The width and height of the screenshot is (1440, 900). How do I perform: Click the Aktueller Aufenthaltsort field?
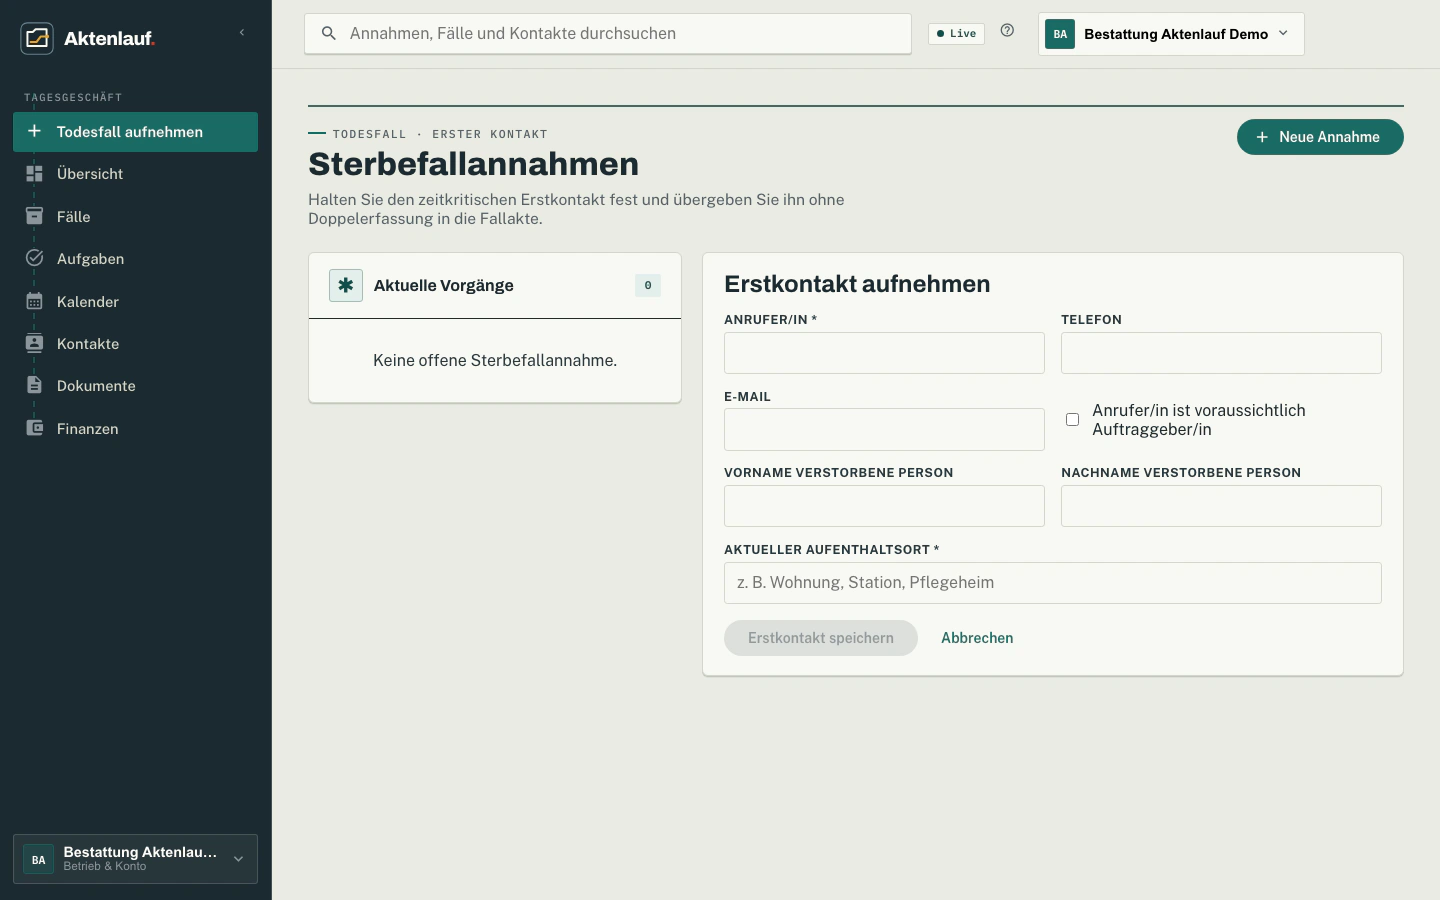pyautogui.click(x=1053, y=583)
